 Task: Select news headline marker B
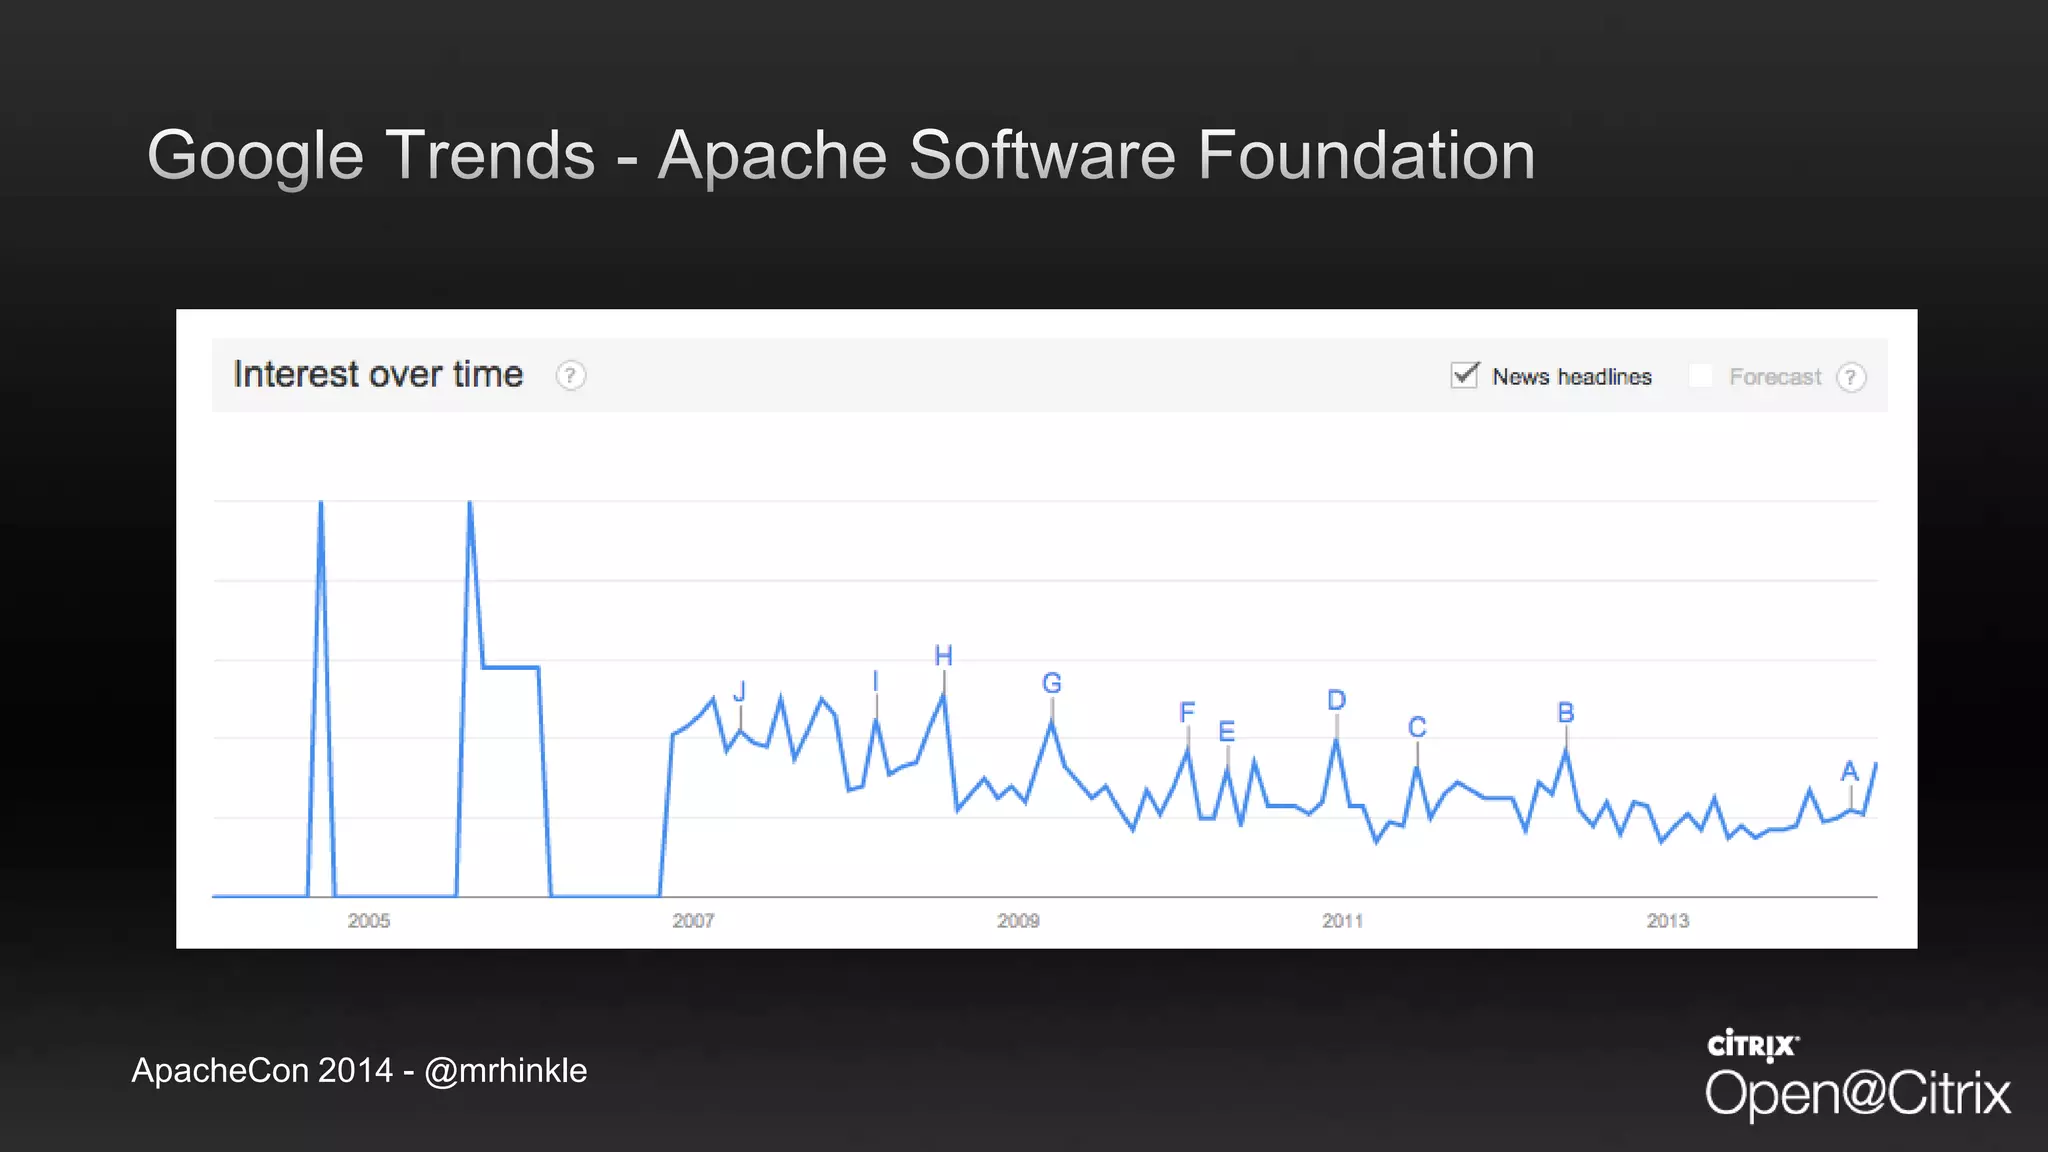point(1566,713)
